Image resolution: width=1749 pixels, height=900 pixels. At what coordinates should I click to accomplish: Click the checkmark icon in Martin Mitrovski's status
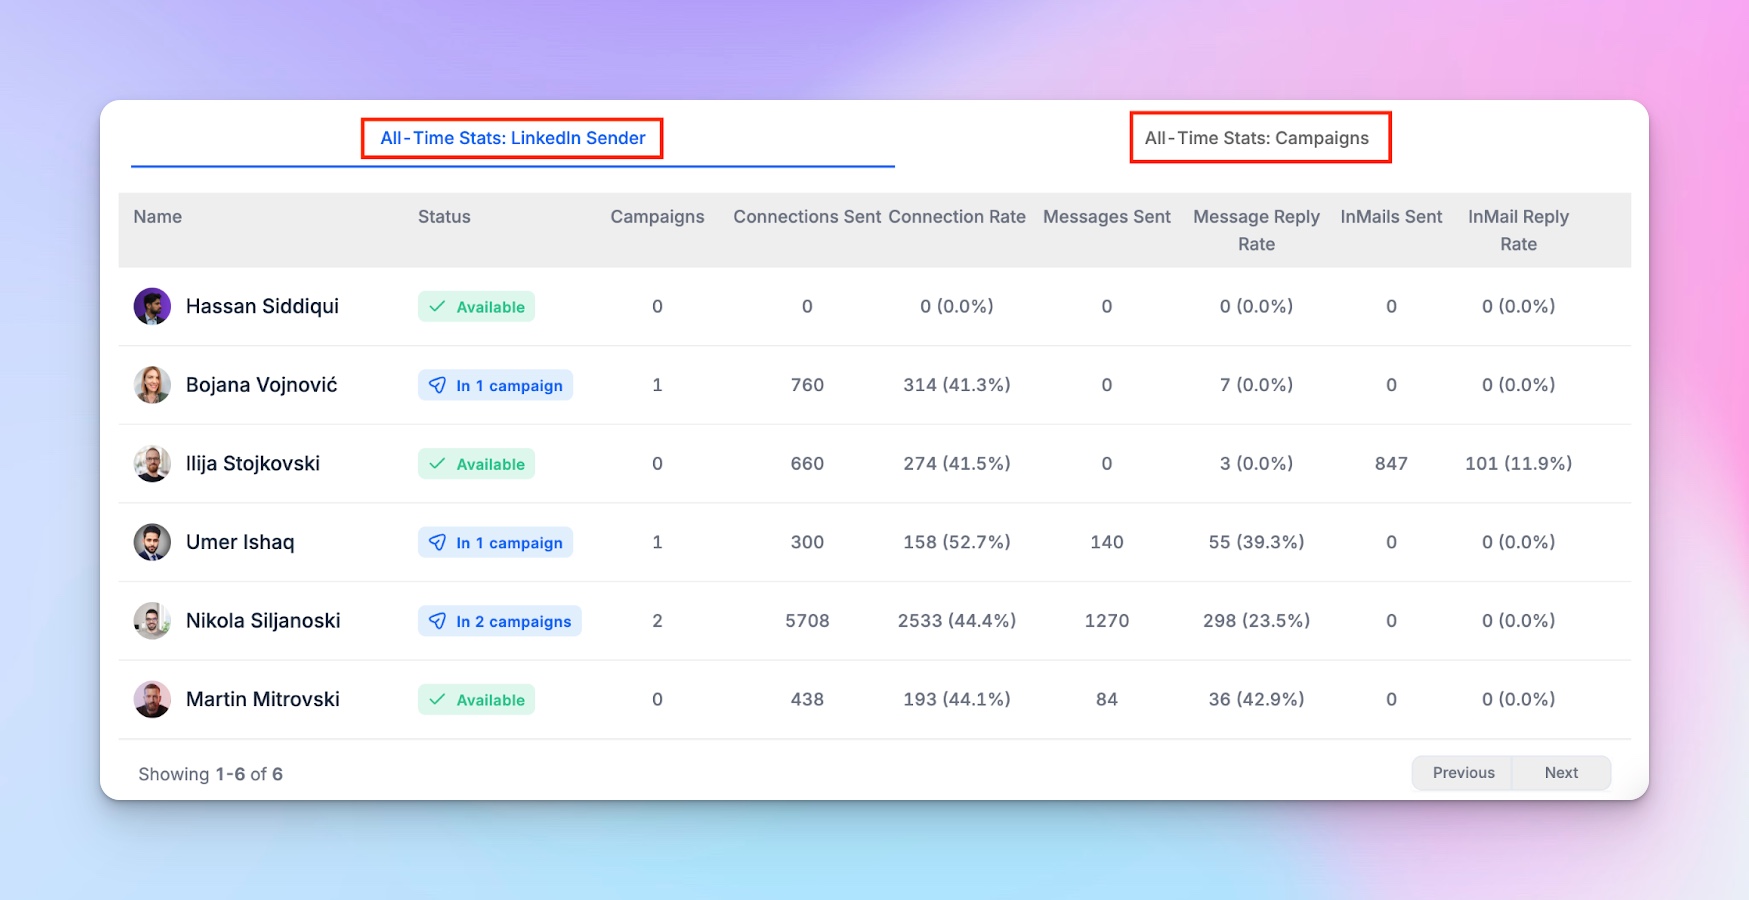coord(437,699)
